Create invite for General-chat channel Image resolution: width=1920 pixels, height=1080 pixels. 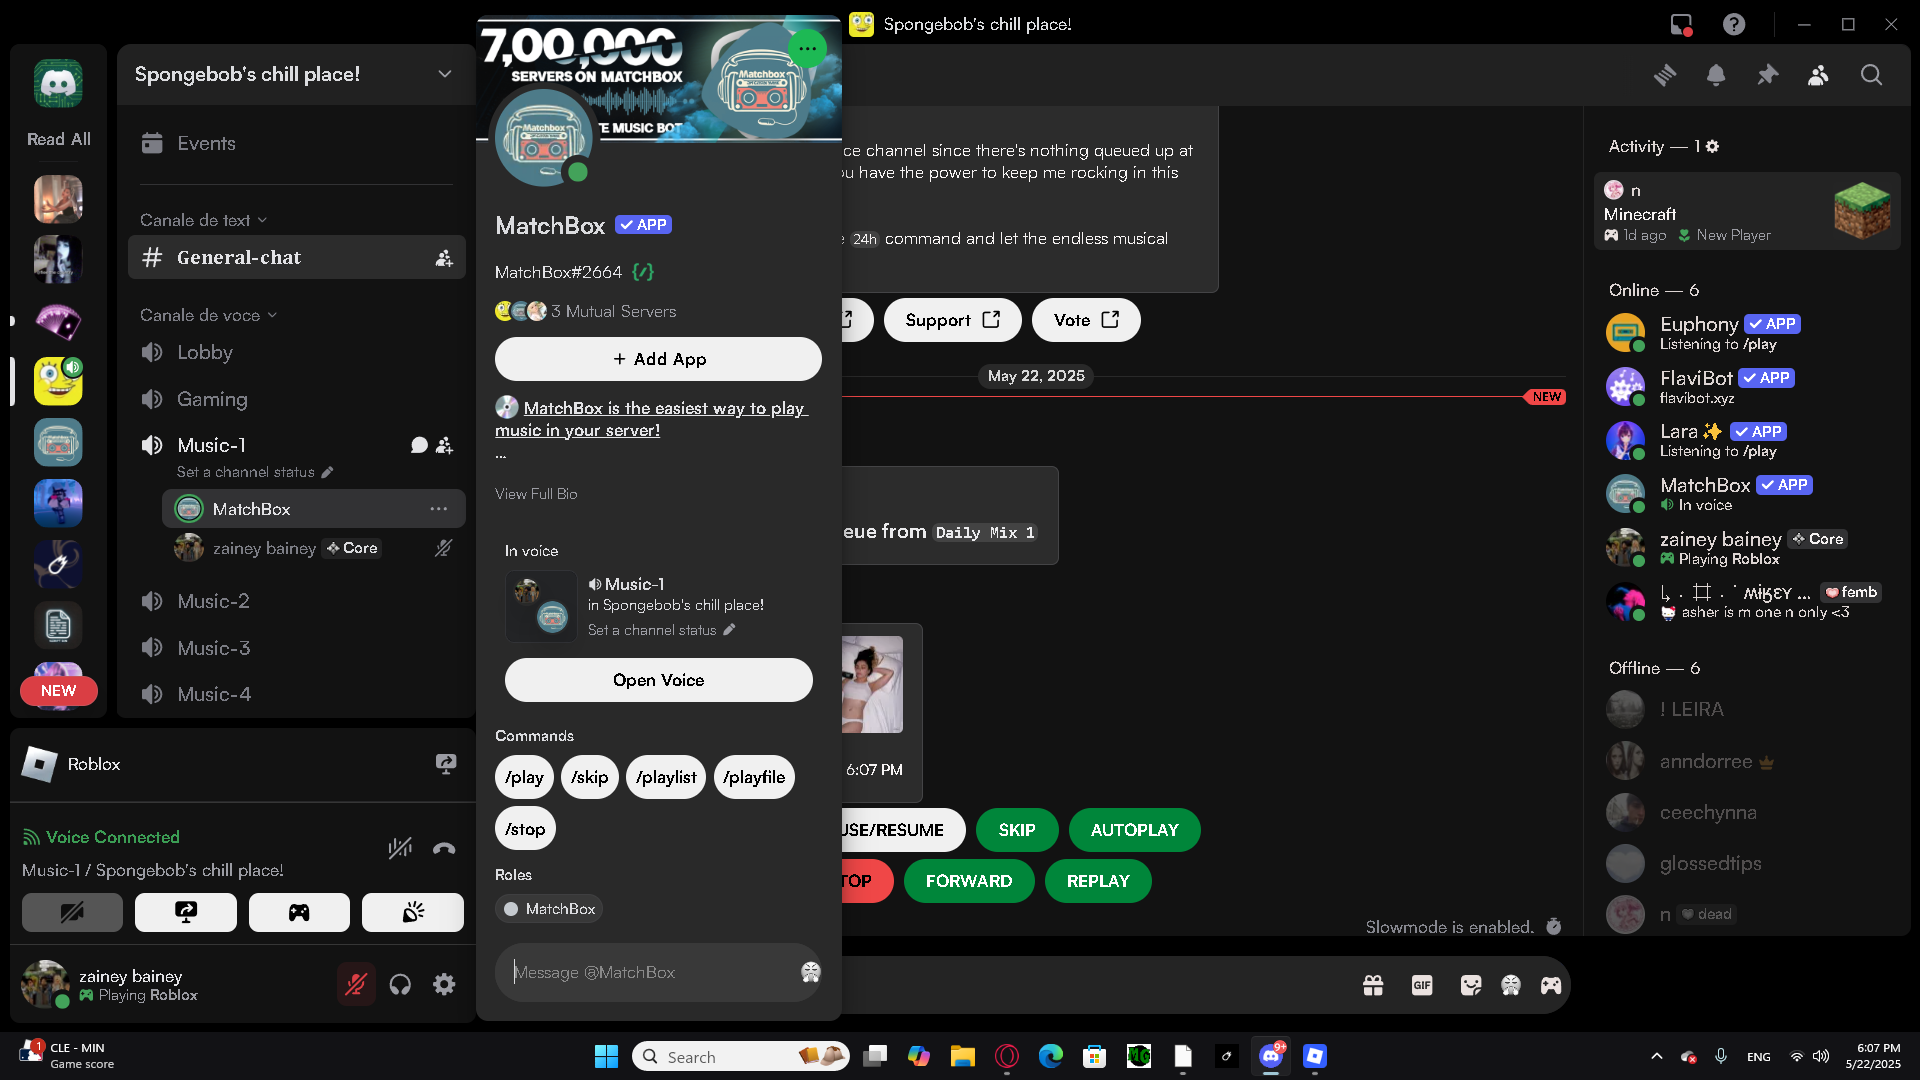tap(444, 258)
